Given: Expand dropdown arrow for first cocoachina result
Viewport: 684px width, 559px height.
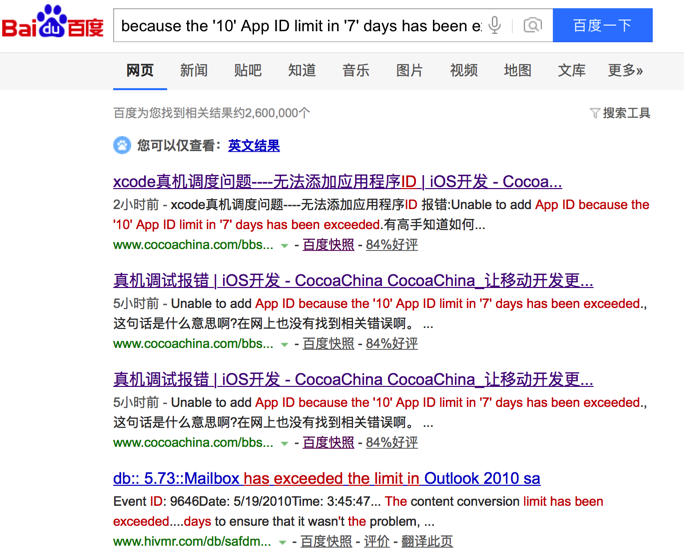Looking at the screenshot, I should click(x=284, y=246).
